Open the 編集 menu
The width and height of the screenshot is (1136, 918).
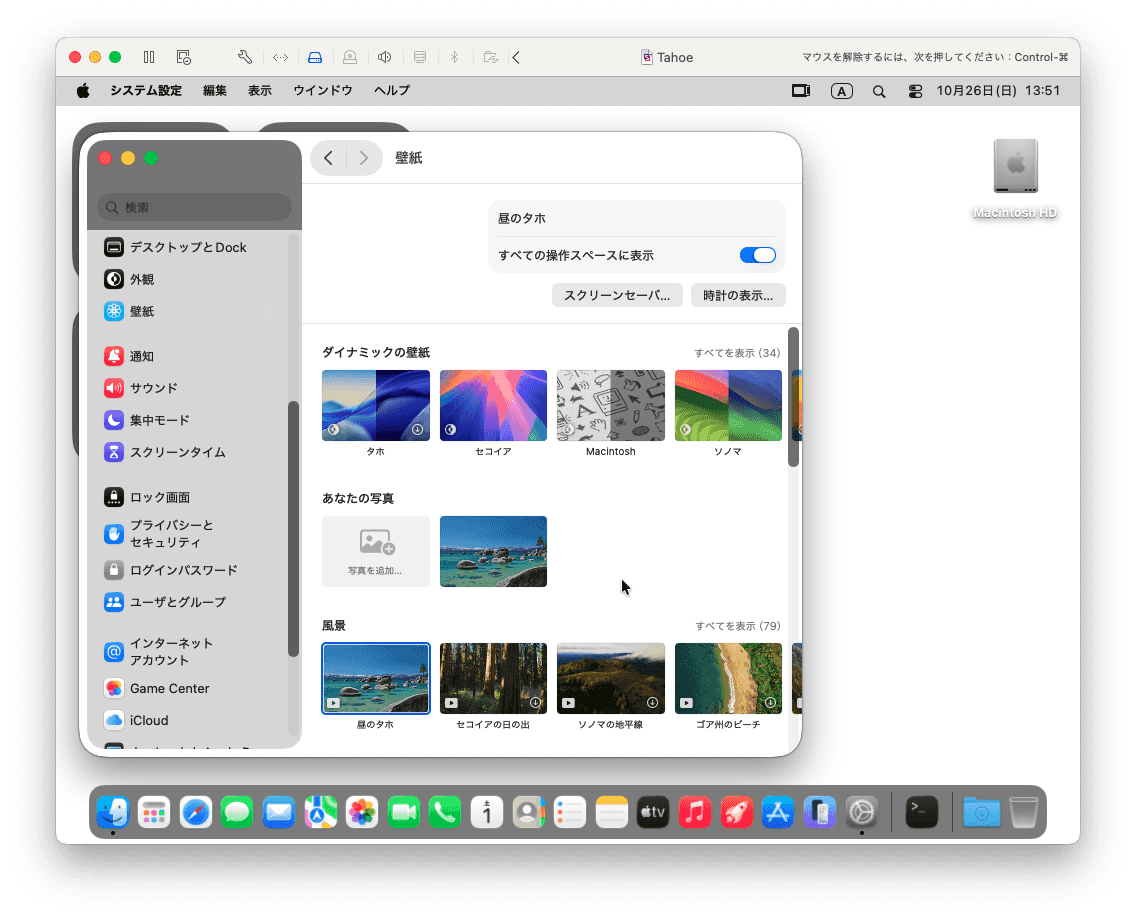tap(215, 91)
